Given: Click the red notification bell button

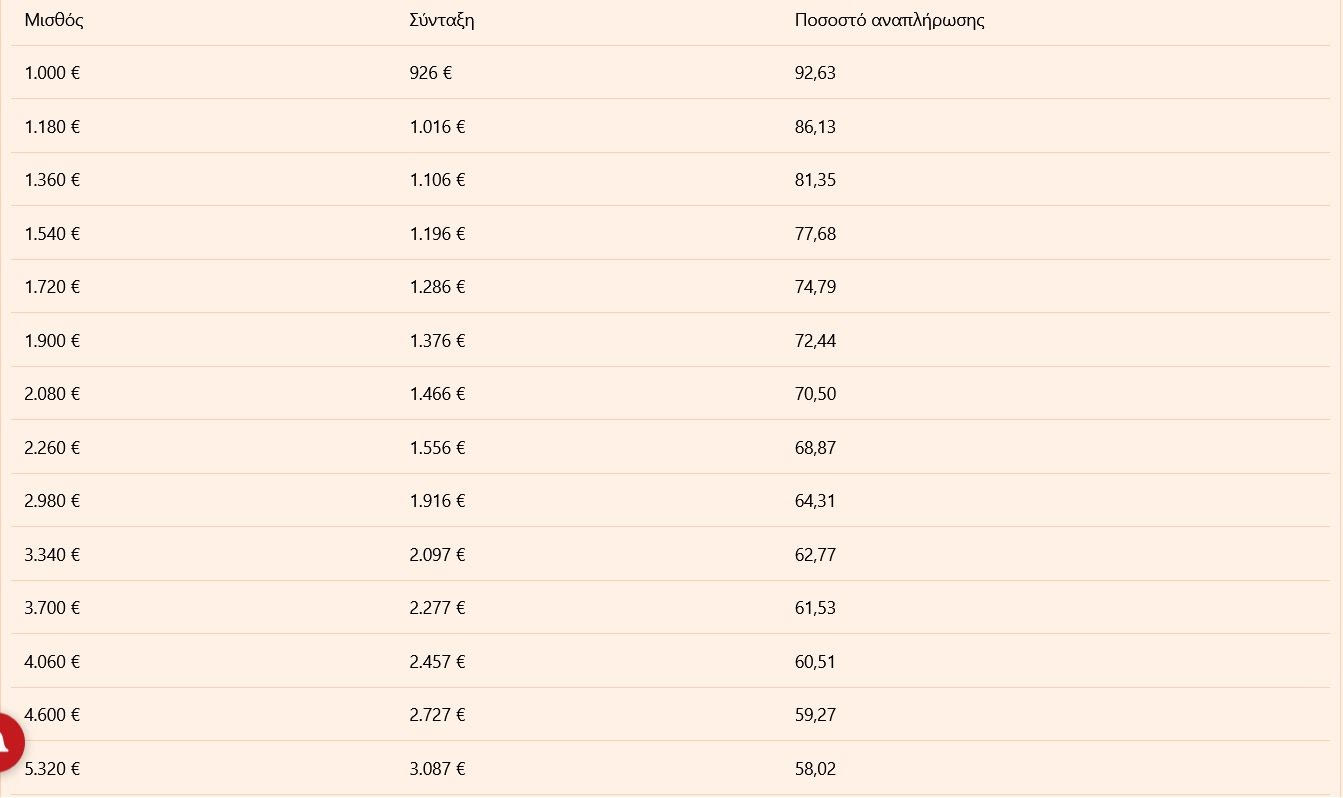Looking at the screenshot, I should [x=6, y=742].
